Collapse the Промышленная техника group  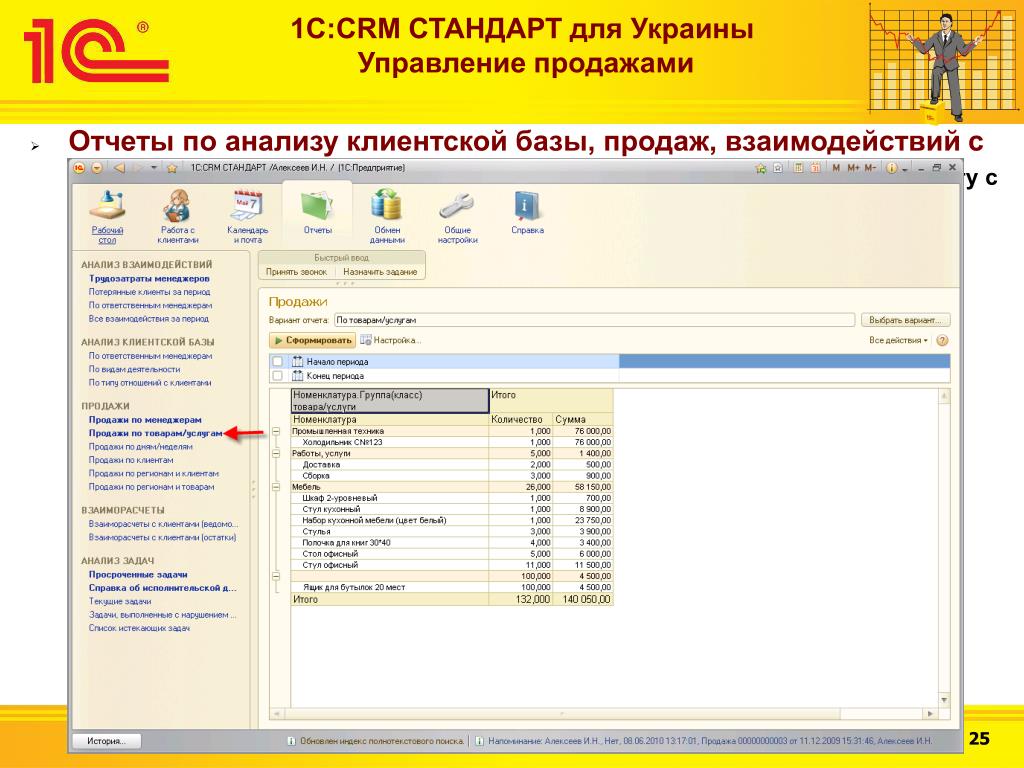pos(276,431)
